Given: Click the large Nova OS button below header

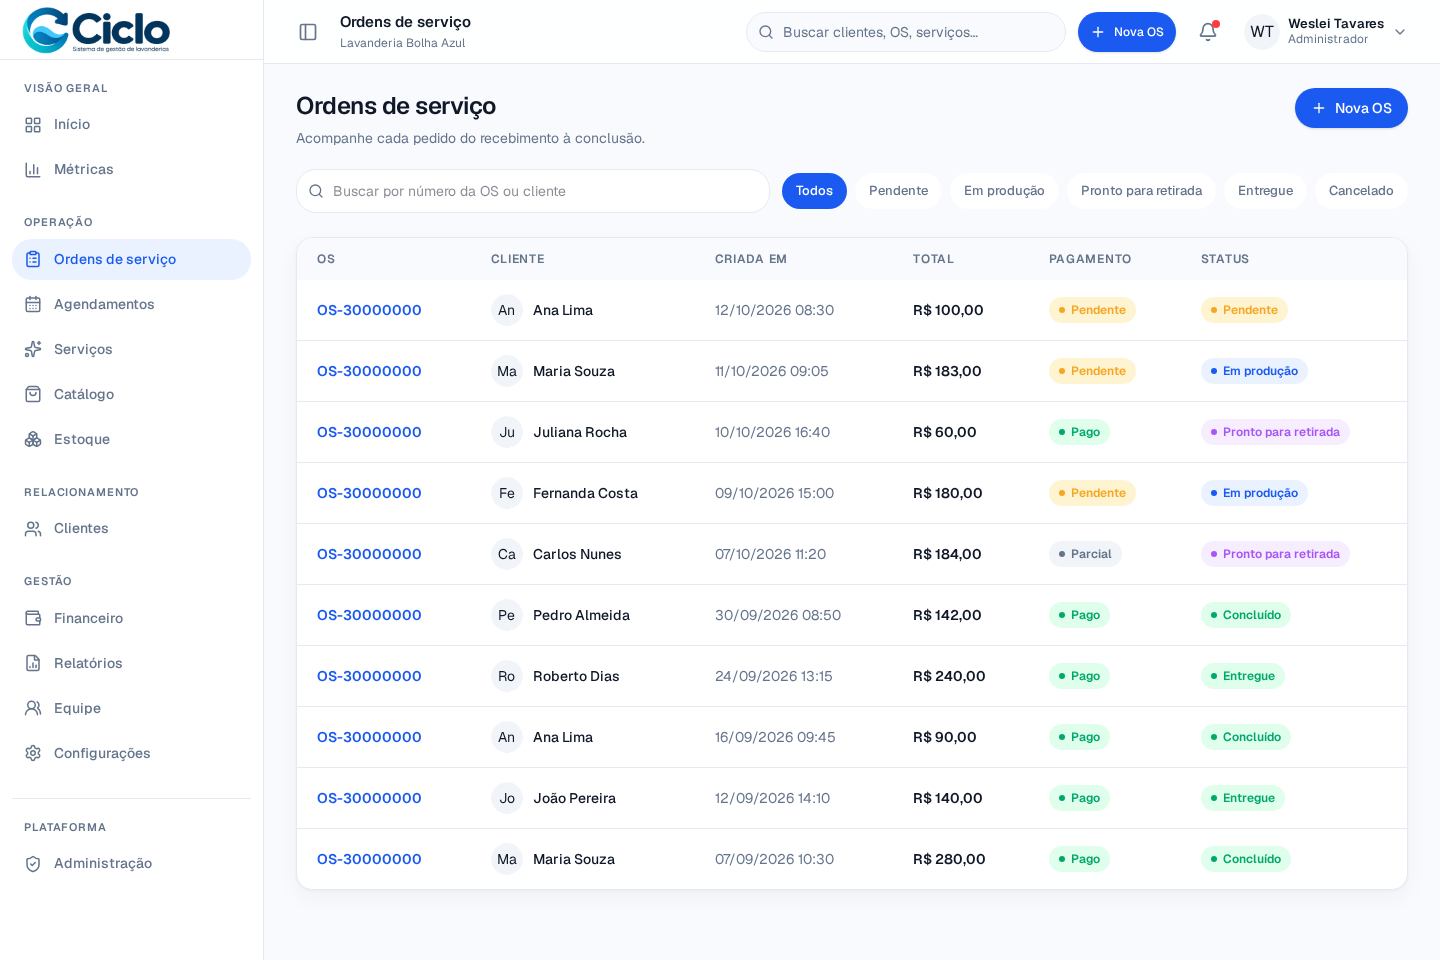Looking at the screenshot, I should tap(1351, 108).
